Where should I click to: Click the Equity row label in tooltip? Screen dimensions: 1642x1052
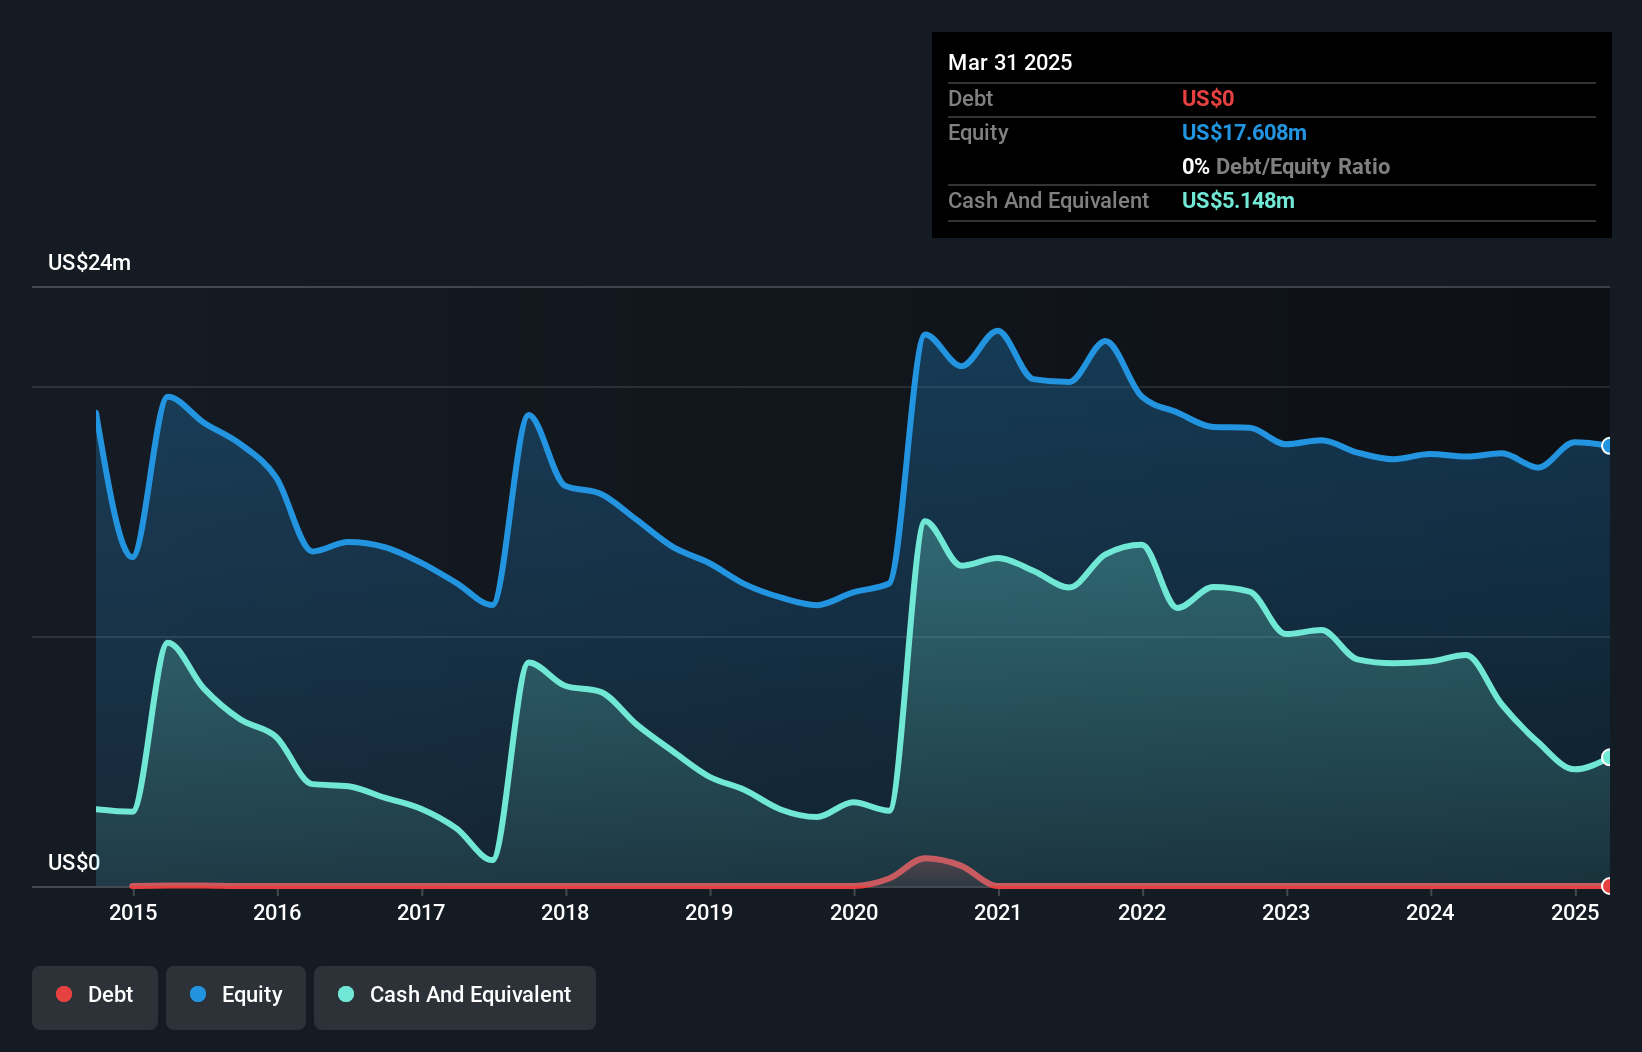[x=978, y=132]
